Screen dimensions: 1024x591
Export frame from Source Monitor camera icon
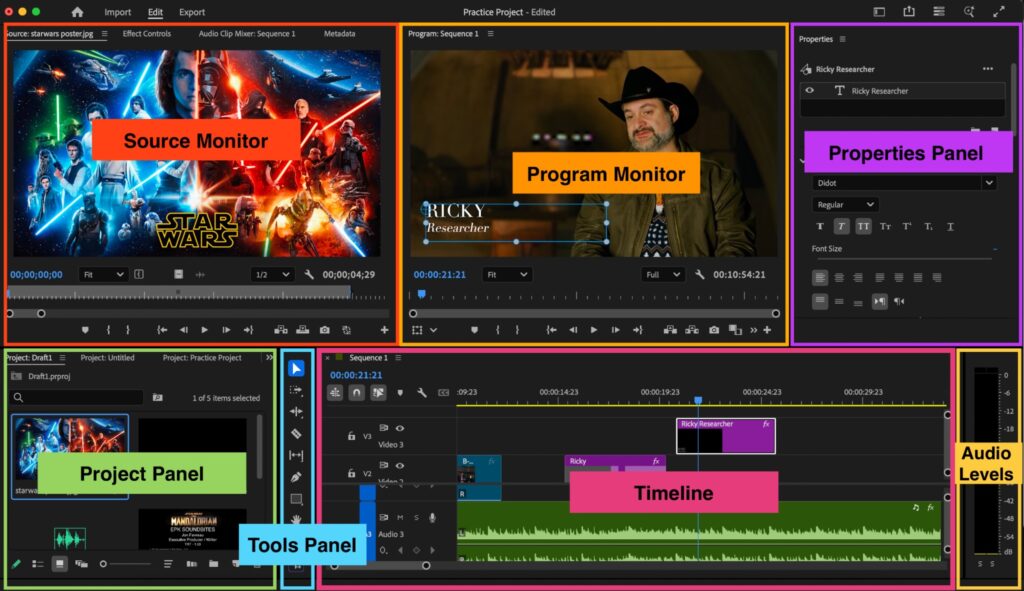(x=325, y=330)
